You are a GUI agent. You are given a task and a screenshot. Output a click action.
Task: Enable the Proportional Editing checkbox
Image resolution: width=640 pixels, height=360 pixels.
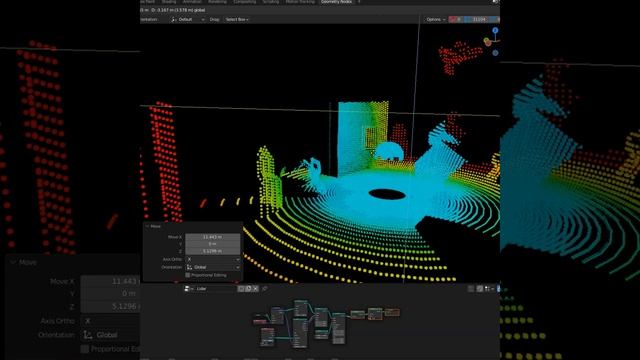(188, 275)
